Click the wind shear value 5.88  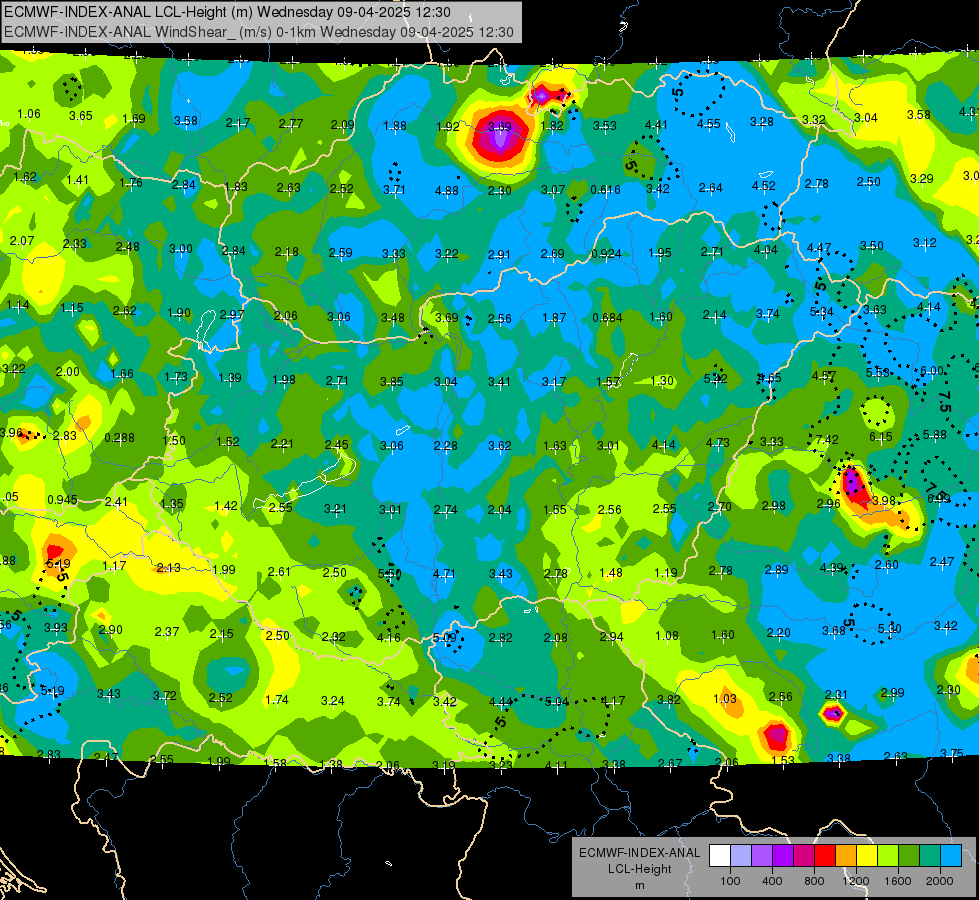pyautogui.click(x=935, y=435)
